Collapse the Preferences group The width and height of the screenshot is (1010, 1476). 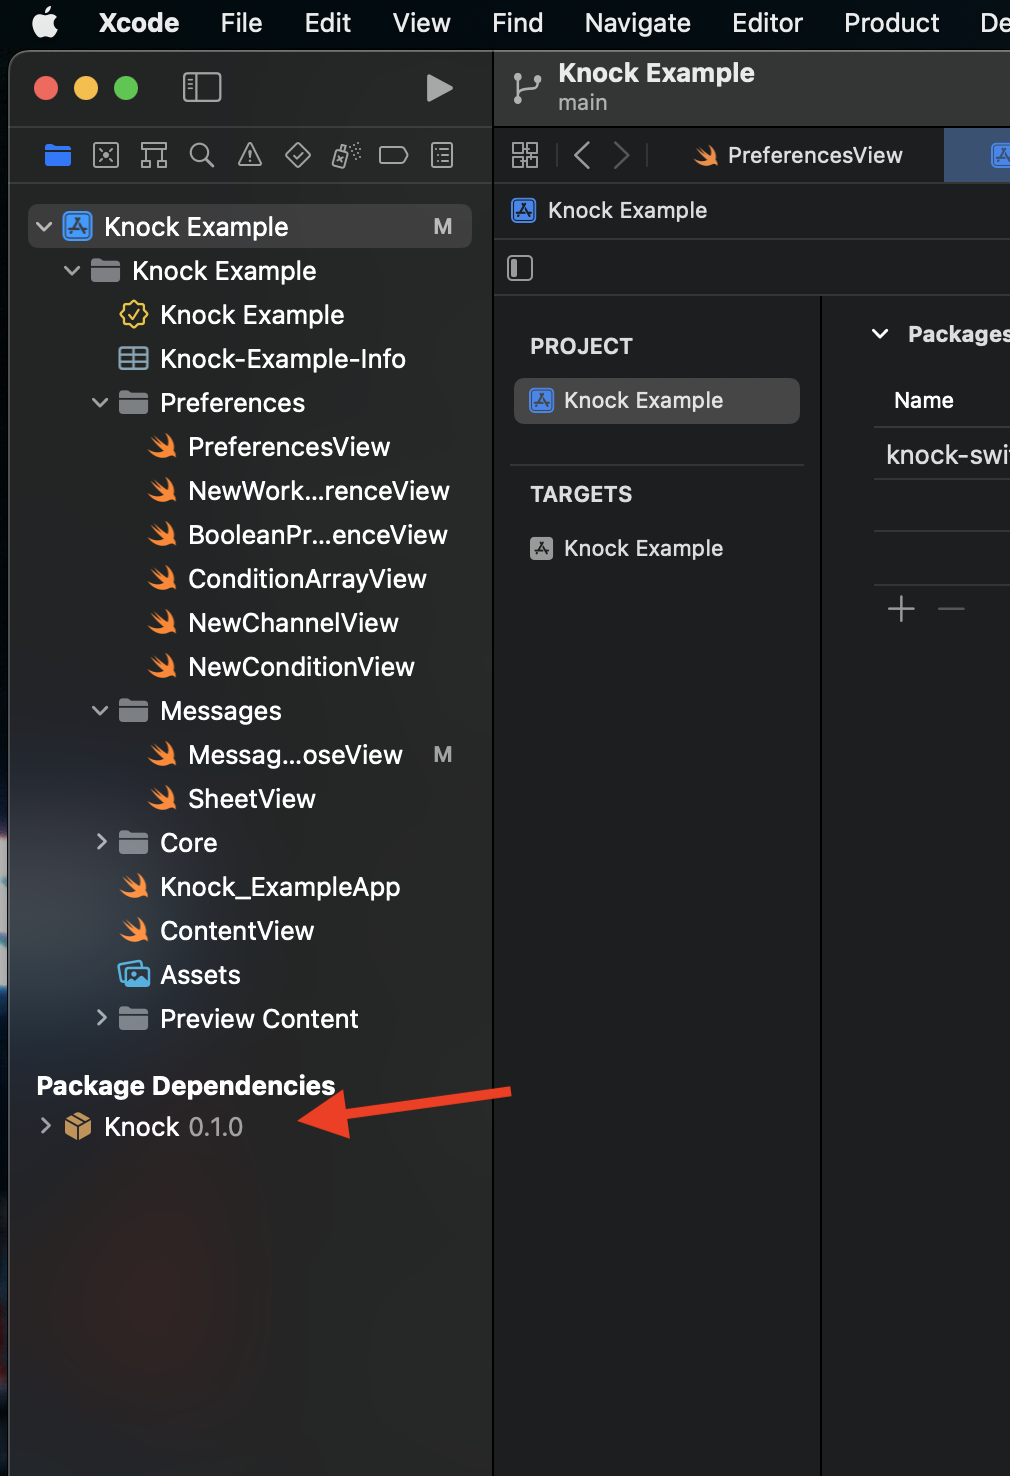(100, 403)
